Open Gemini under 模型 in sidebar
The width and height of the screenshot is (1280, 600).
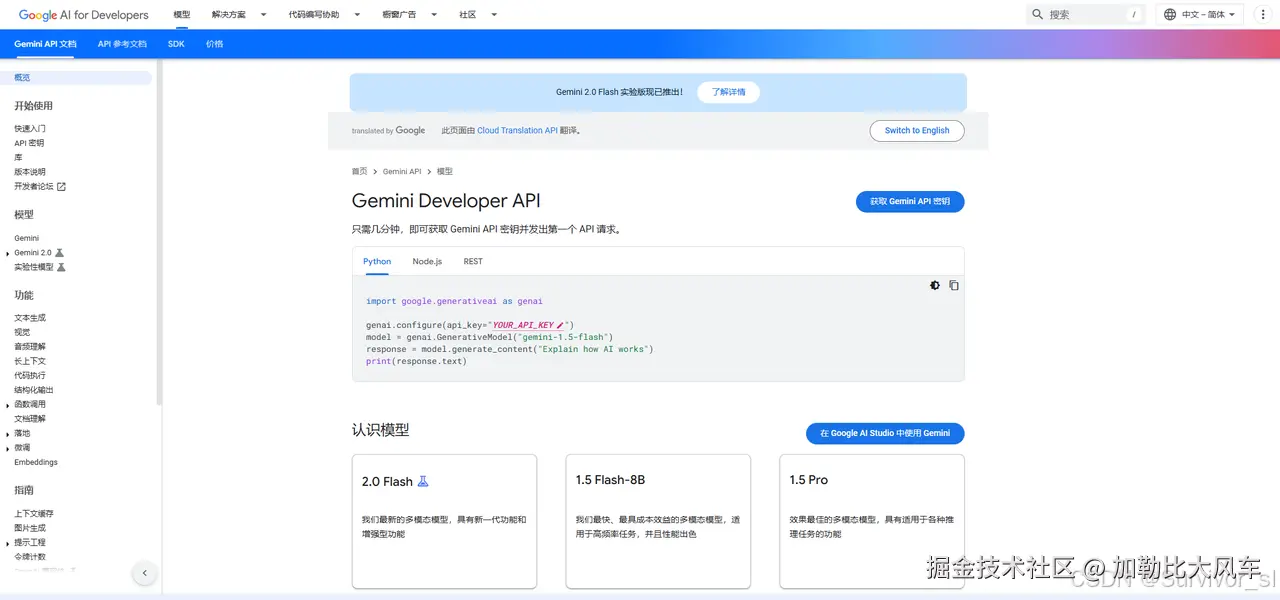click(27, 238)
